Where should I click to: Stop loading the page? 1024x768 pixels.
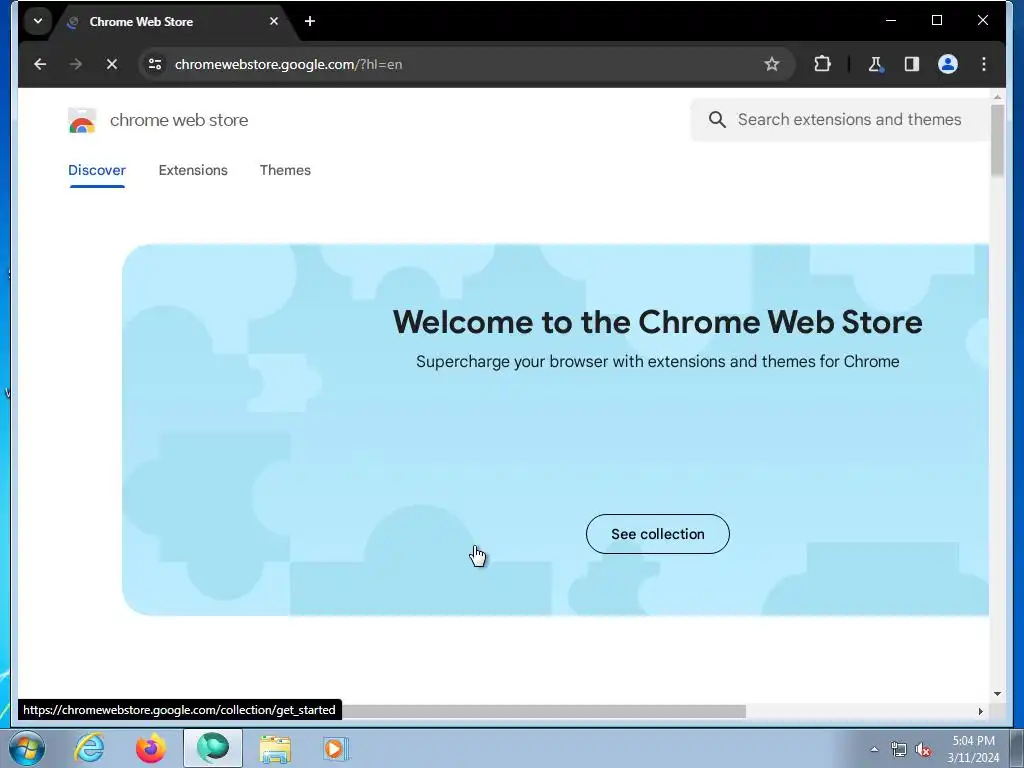coord(112,64)
